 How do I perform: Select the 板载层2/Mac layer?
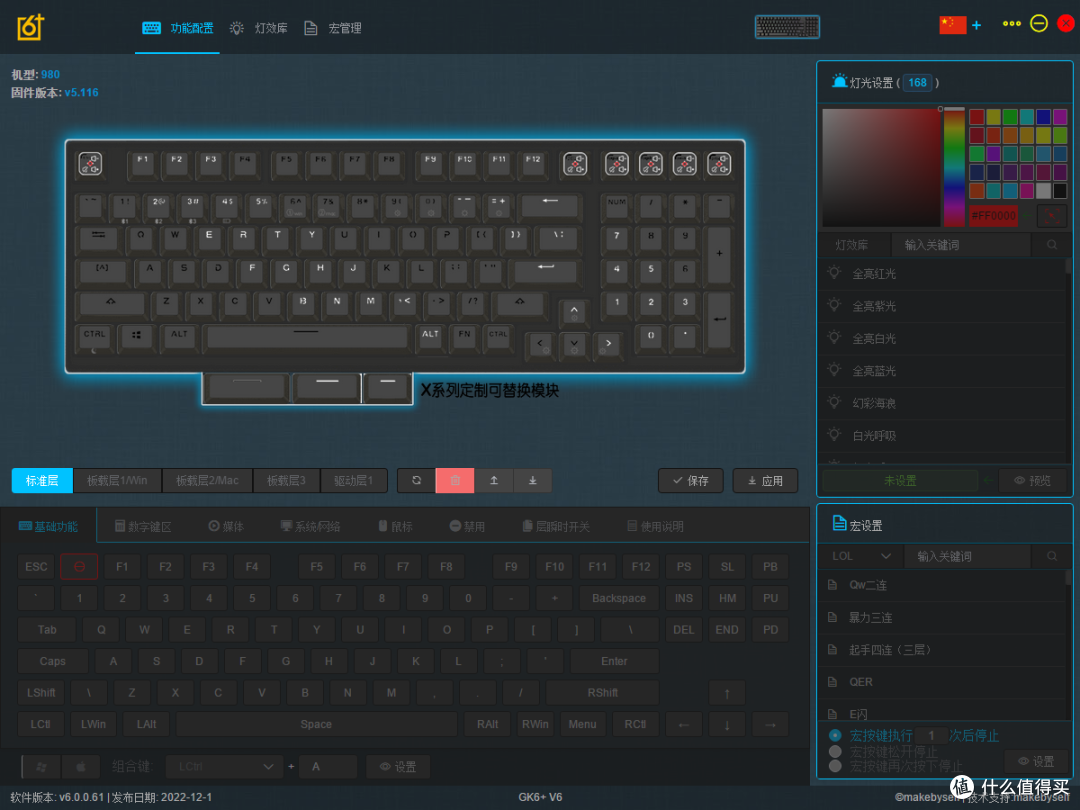click(x=207, y=480)
